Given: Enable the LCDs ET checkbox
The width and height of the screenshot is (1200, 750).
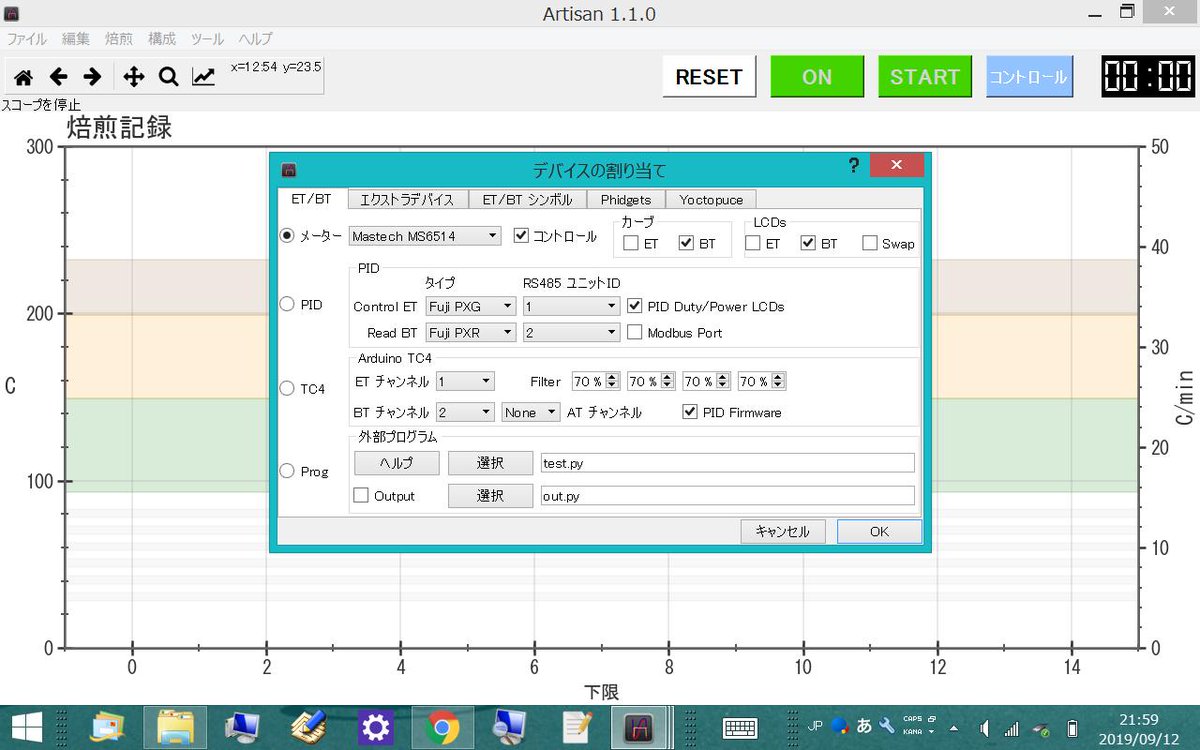Looking at the screenshot, I should [x=753, y=243].
